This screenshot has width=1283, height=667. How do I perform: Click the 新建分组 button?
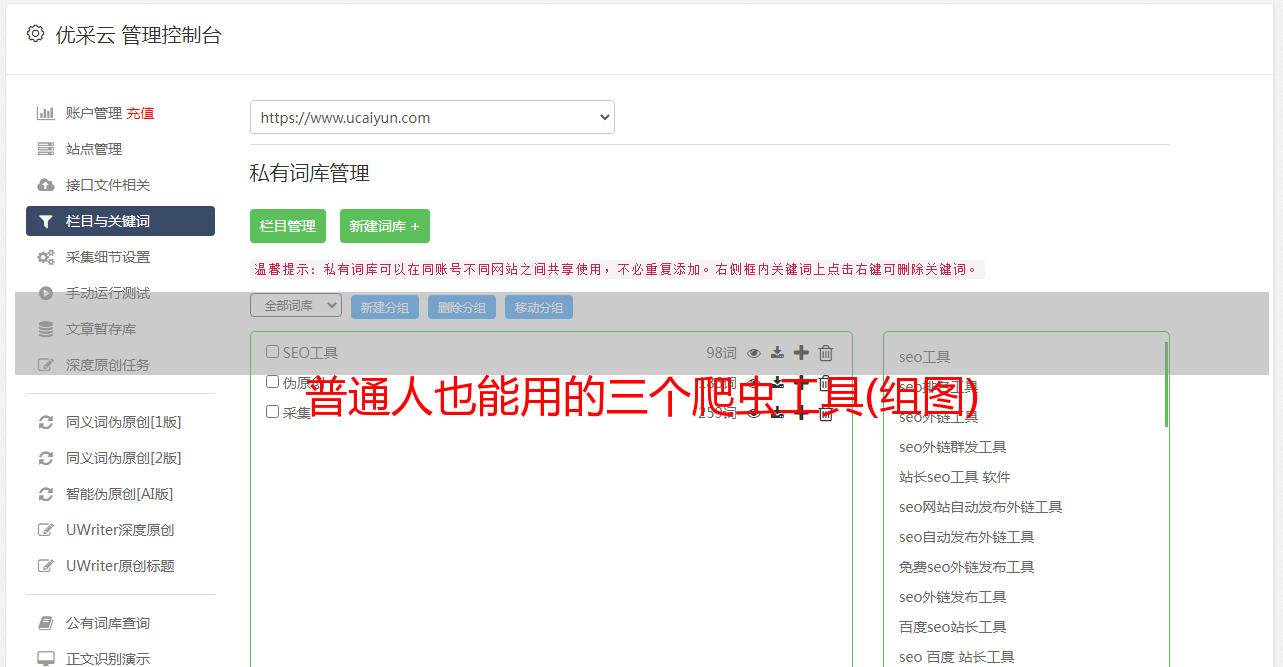click(x=385, y=307)
